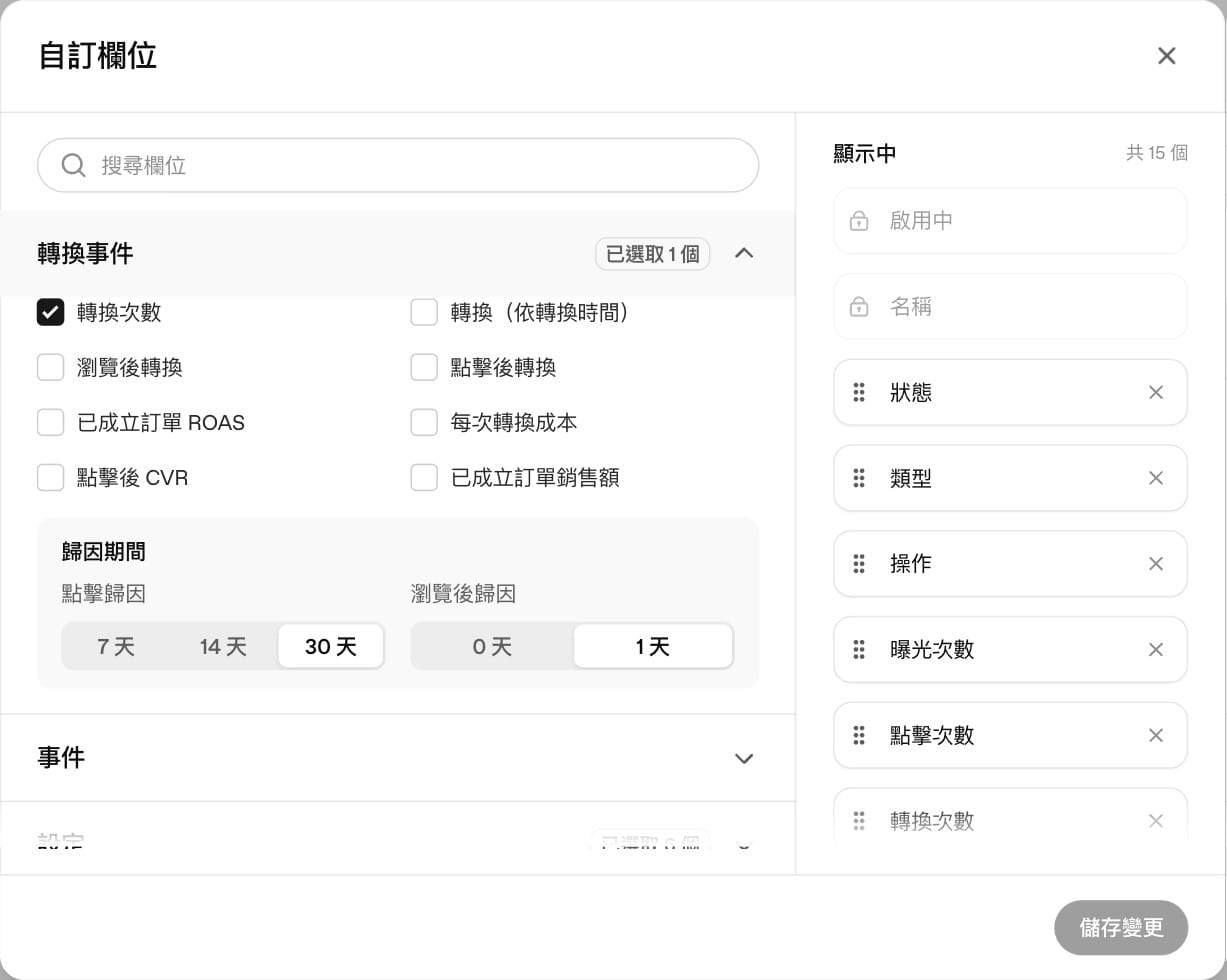Viewport: 1227px width, 980px height.
Task: Check 轉換（依轉換時間）checkbox
Action: point(424,313)
